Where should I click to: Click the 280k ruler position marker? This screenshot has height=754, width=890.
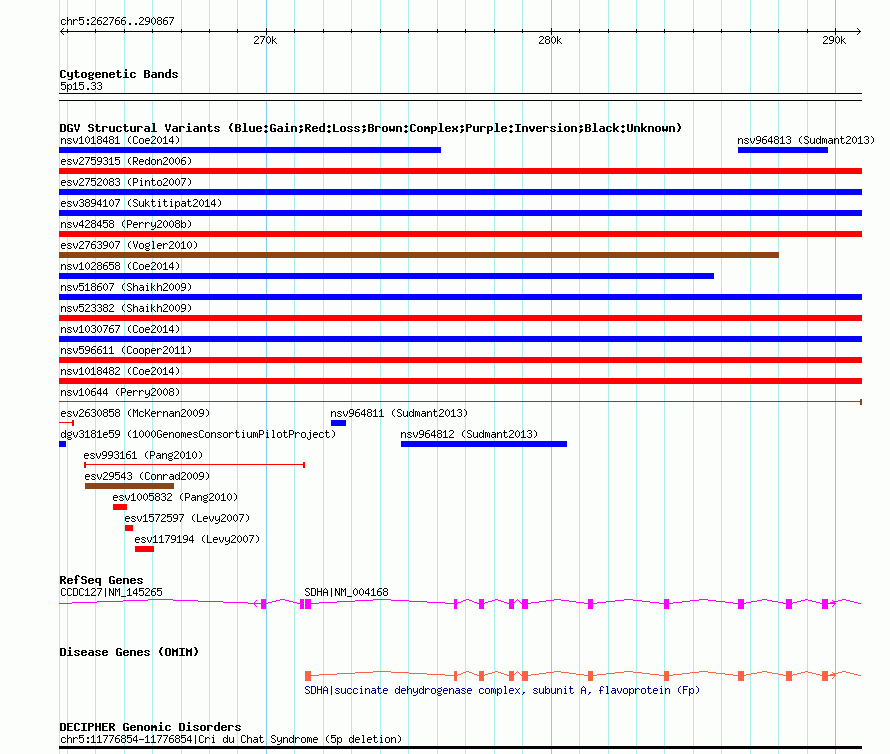549,41
